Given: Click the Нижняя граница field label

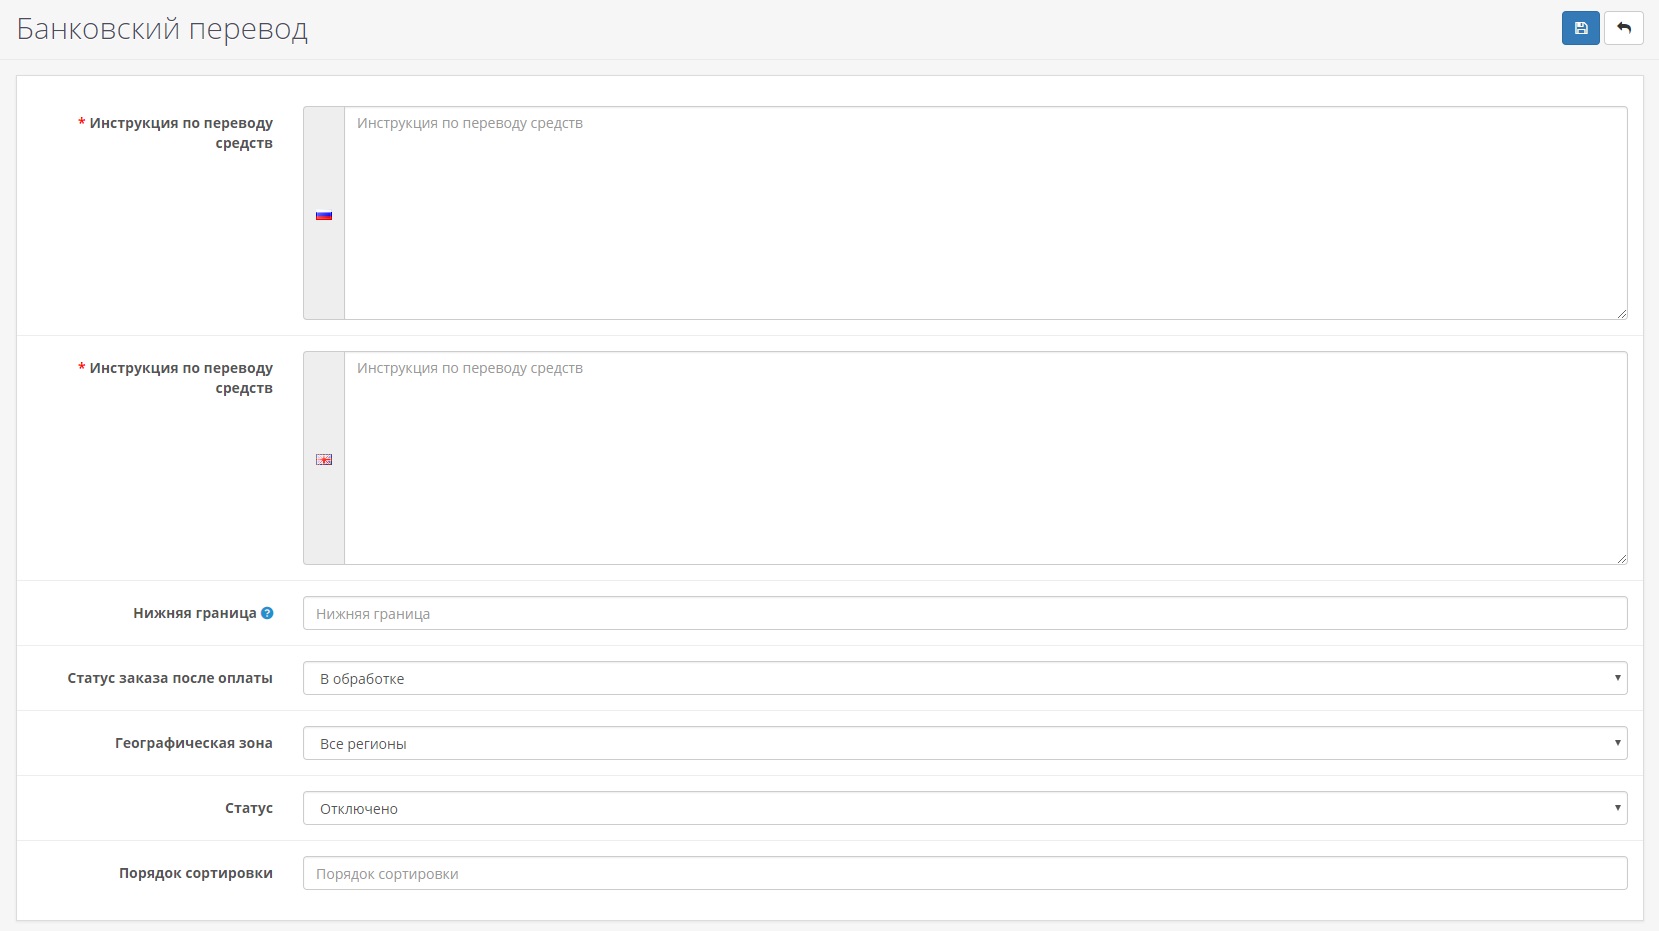Looking at the screenshot, I should point(195,613).
